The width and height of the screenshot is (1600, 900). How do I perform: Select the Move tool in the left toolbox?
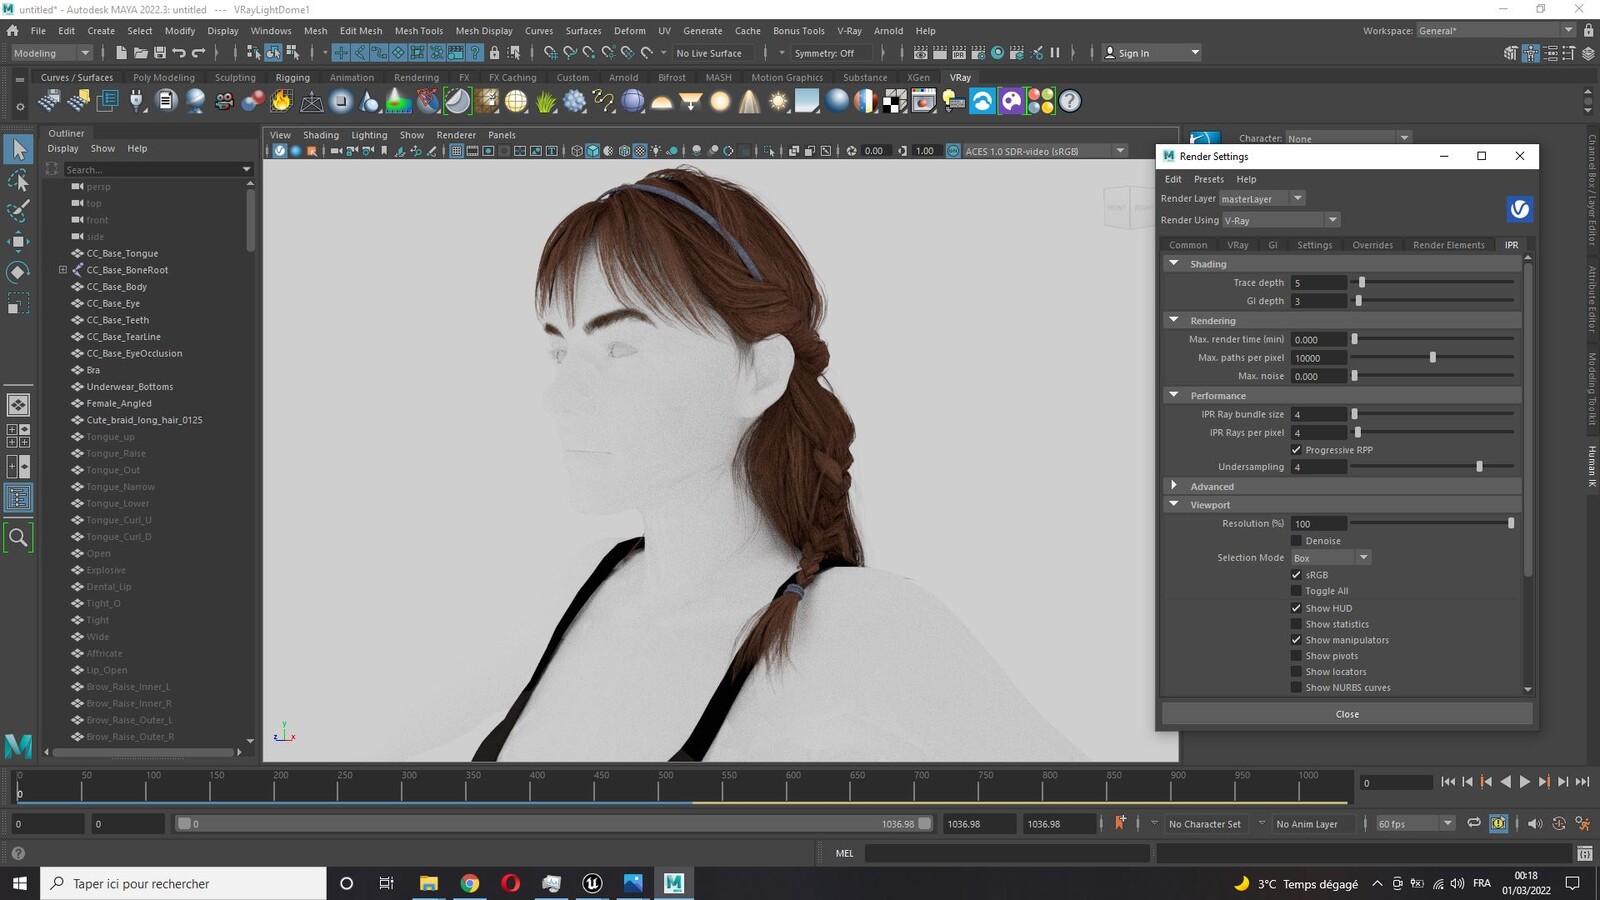click(18, 241)
